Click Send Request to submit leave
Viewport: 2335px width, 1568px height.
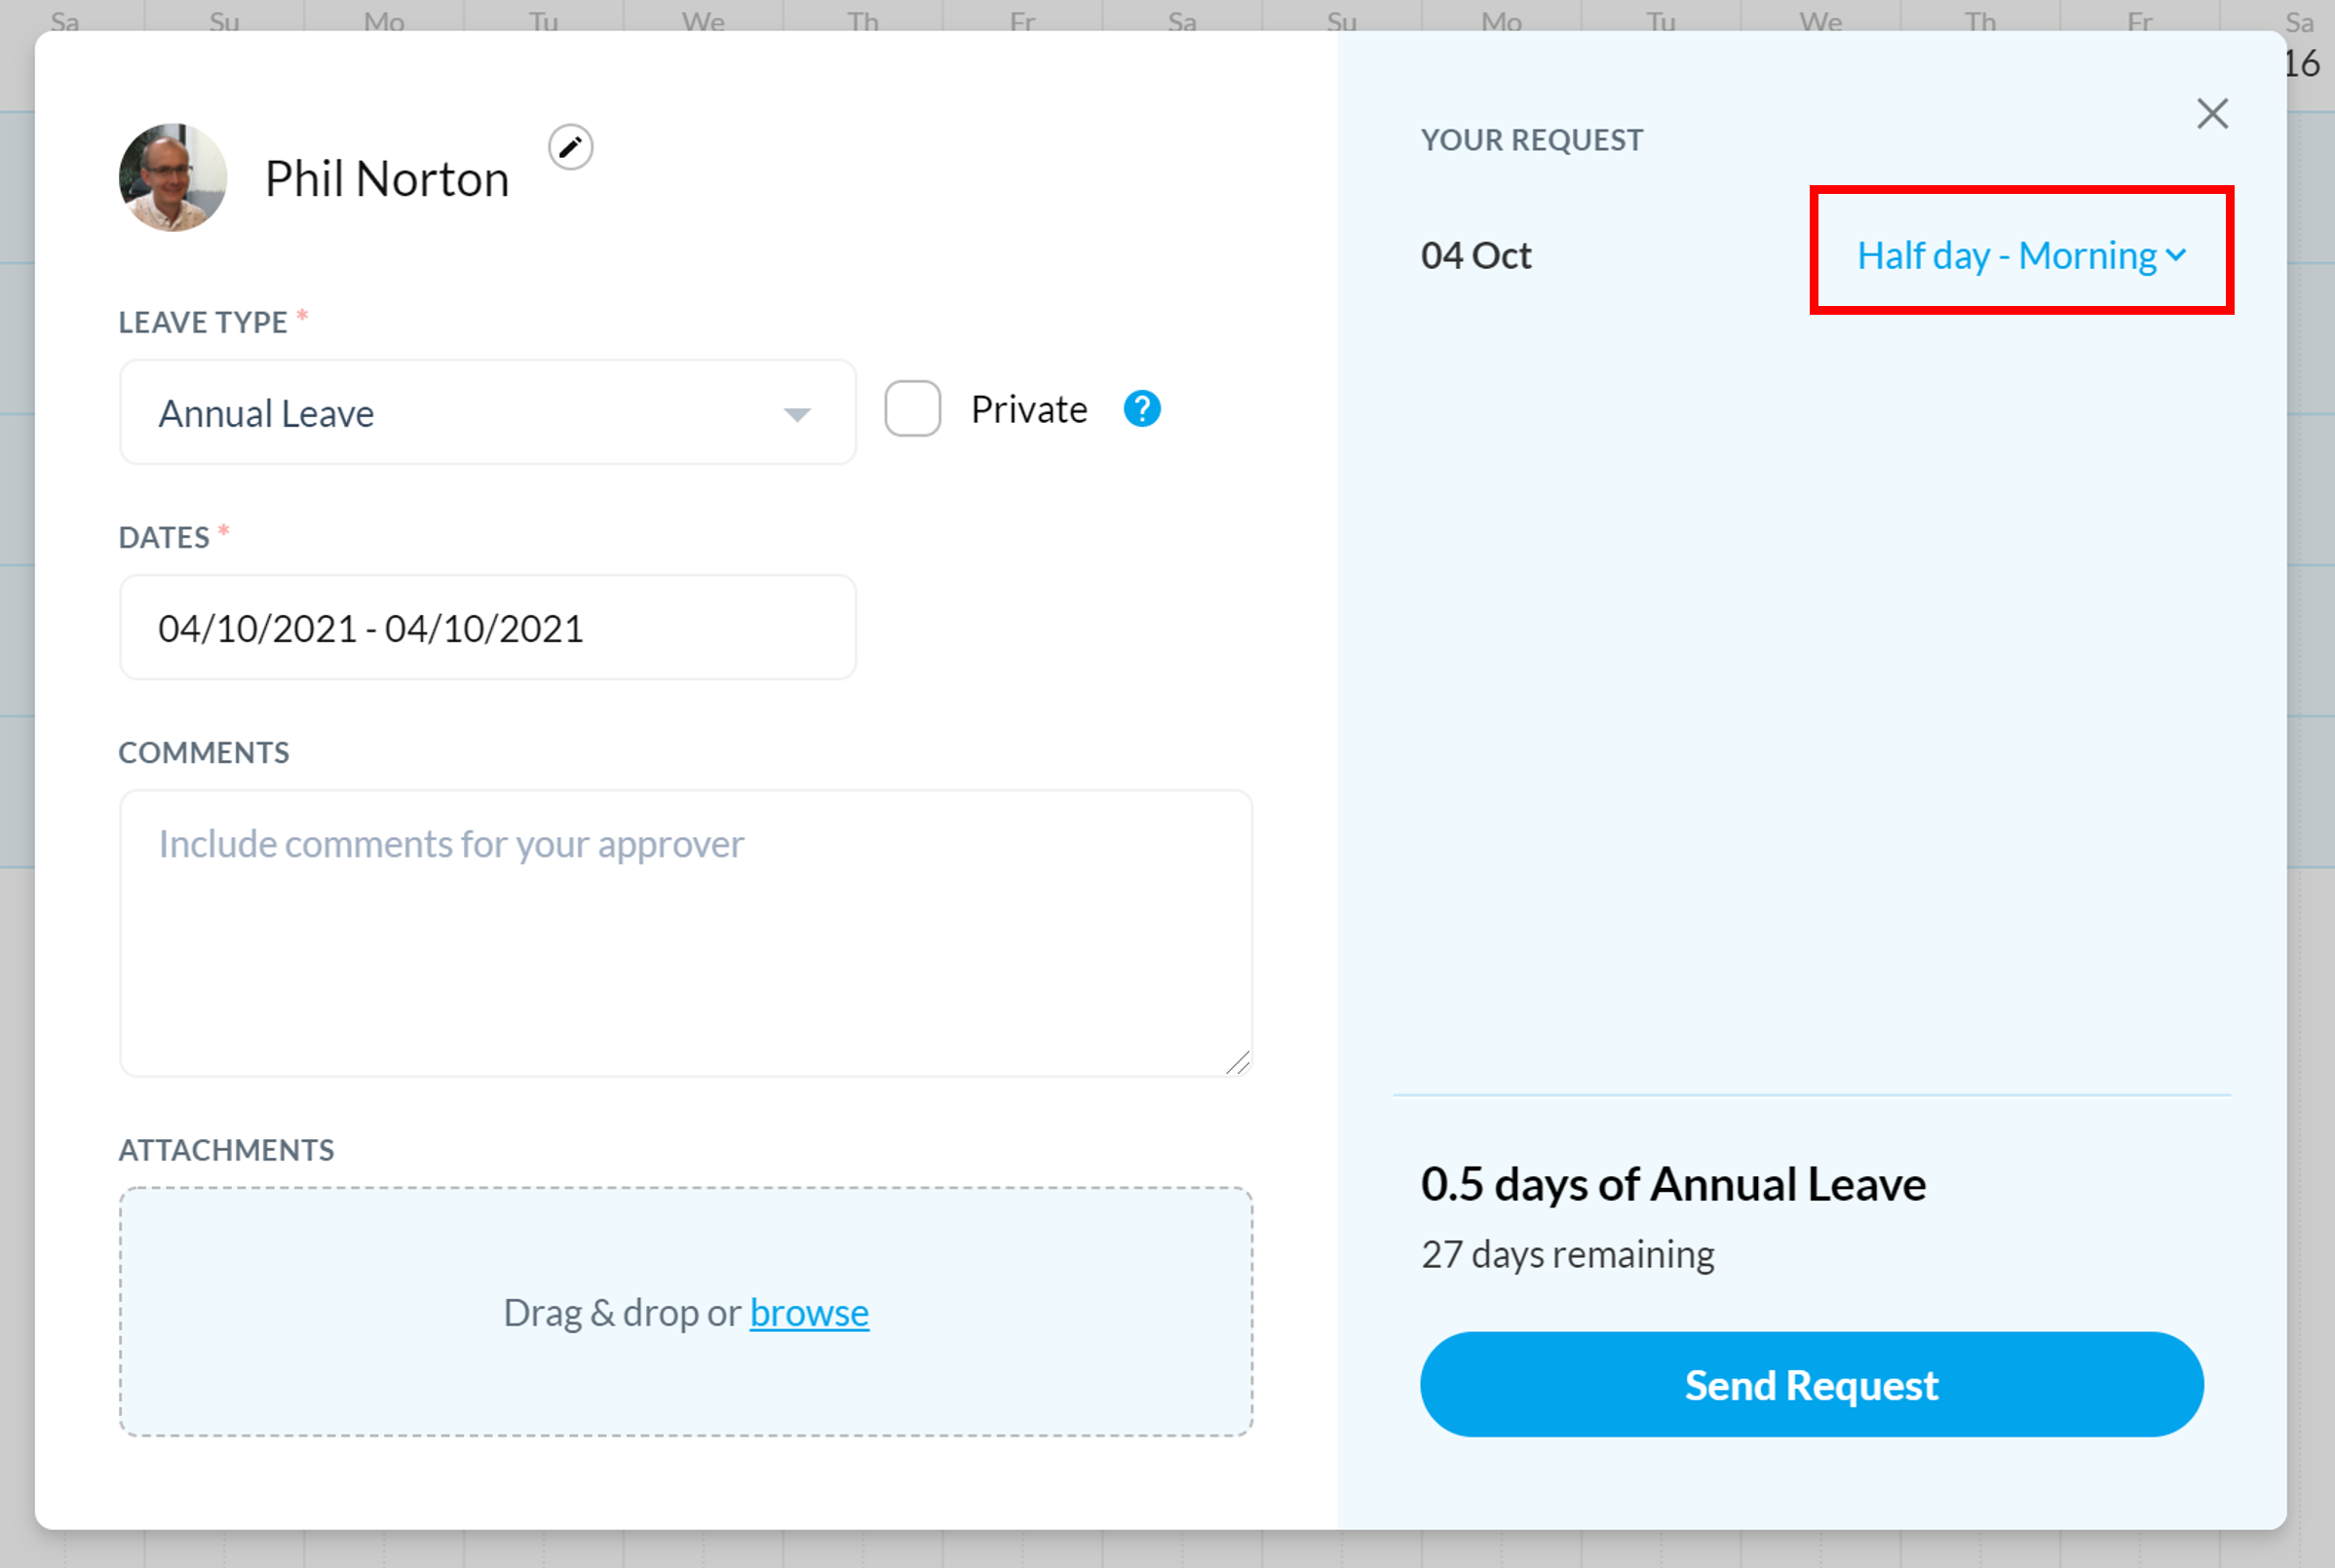click(1814, 1384)
